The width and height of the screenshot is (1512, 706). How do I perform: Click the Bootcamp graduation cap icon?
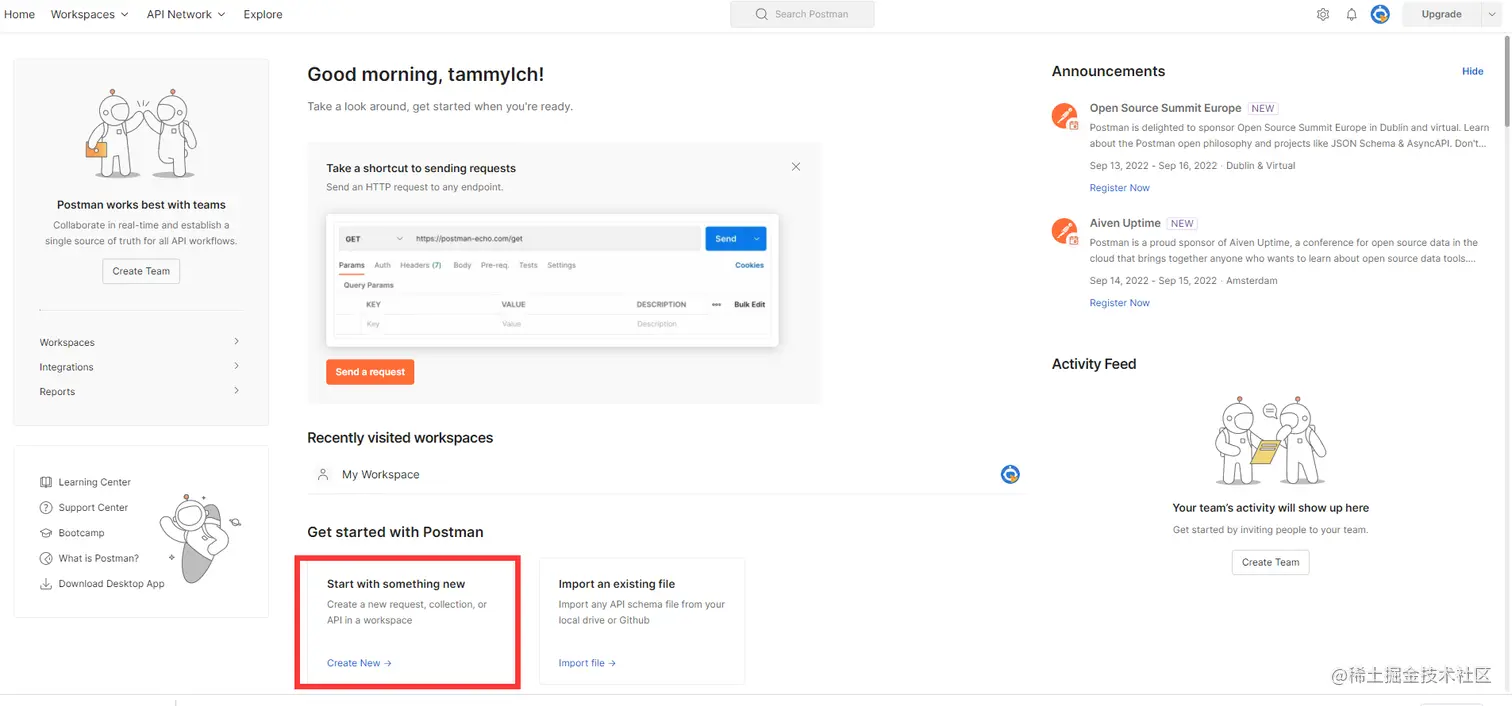coord(46,533)
